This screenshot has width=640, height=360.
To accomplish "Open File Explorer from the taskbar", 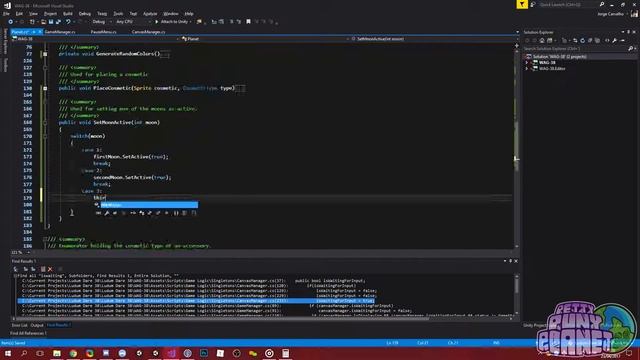I will click(57, 353).
